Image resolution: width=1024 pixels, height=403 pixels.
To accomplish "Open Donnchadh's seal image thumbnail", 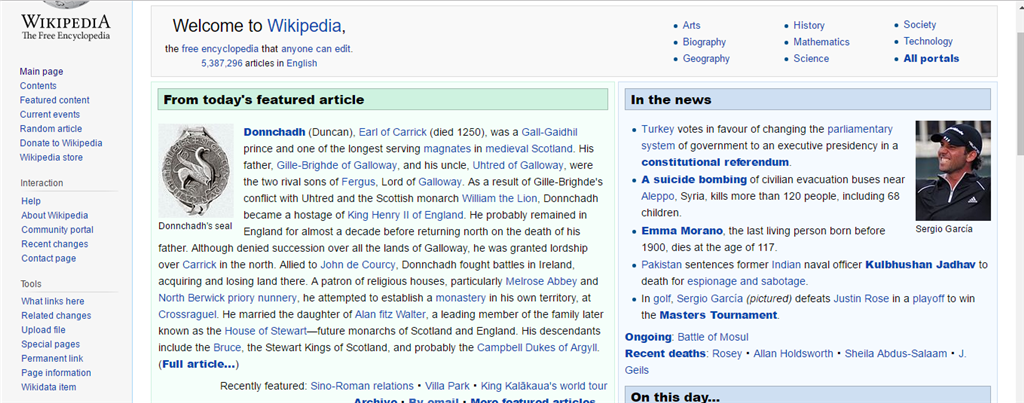I will click(x=196, y=170).
